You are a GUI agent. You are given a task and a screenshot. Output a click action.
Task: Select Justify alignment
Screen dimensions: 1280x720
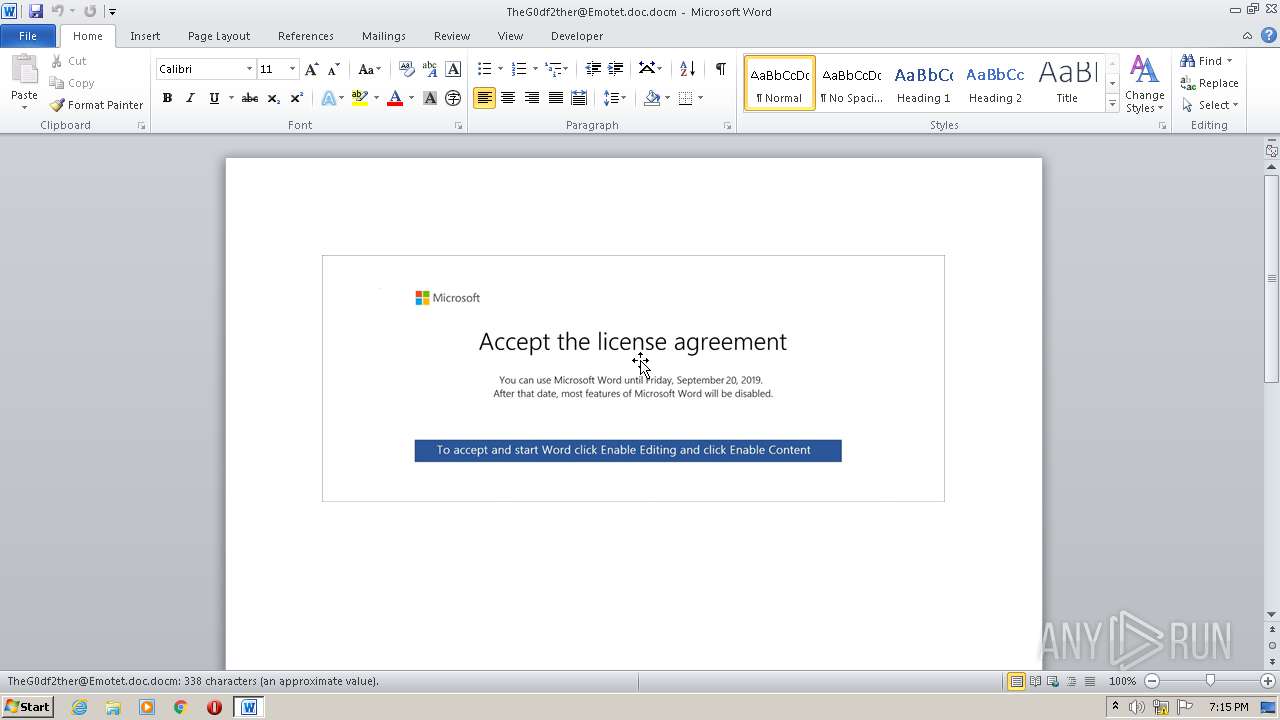[x=555, y=98]
